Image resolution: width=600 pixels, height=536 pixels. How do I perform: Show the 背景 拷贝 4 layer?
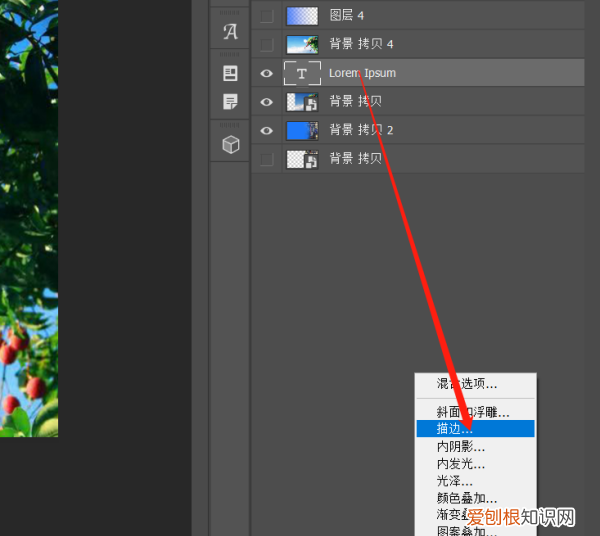267,44
